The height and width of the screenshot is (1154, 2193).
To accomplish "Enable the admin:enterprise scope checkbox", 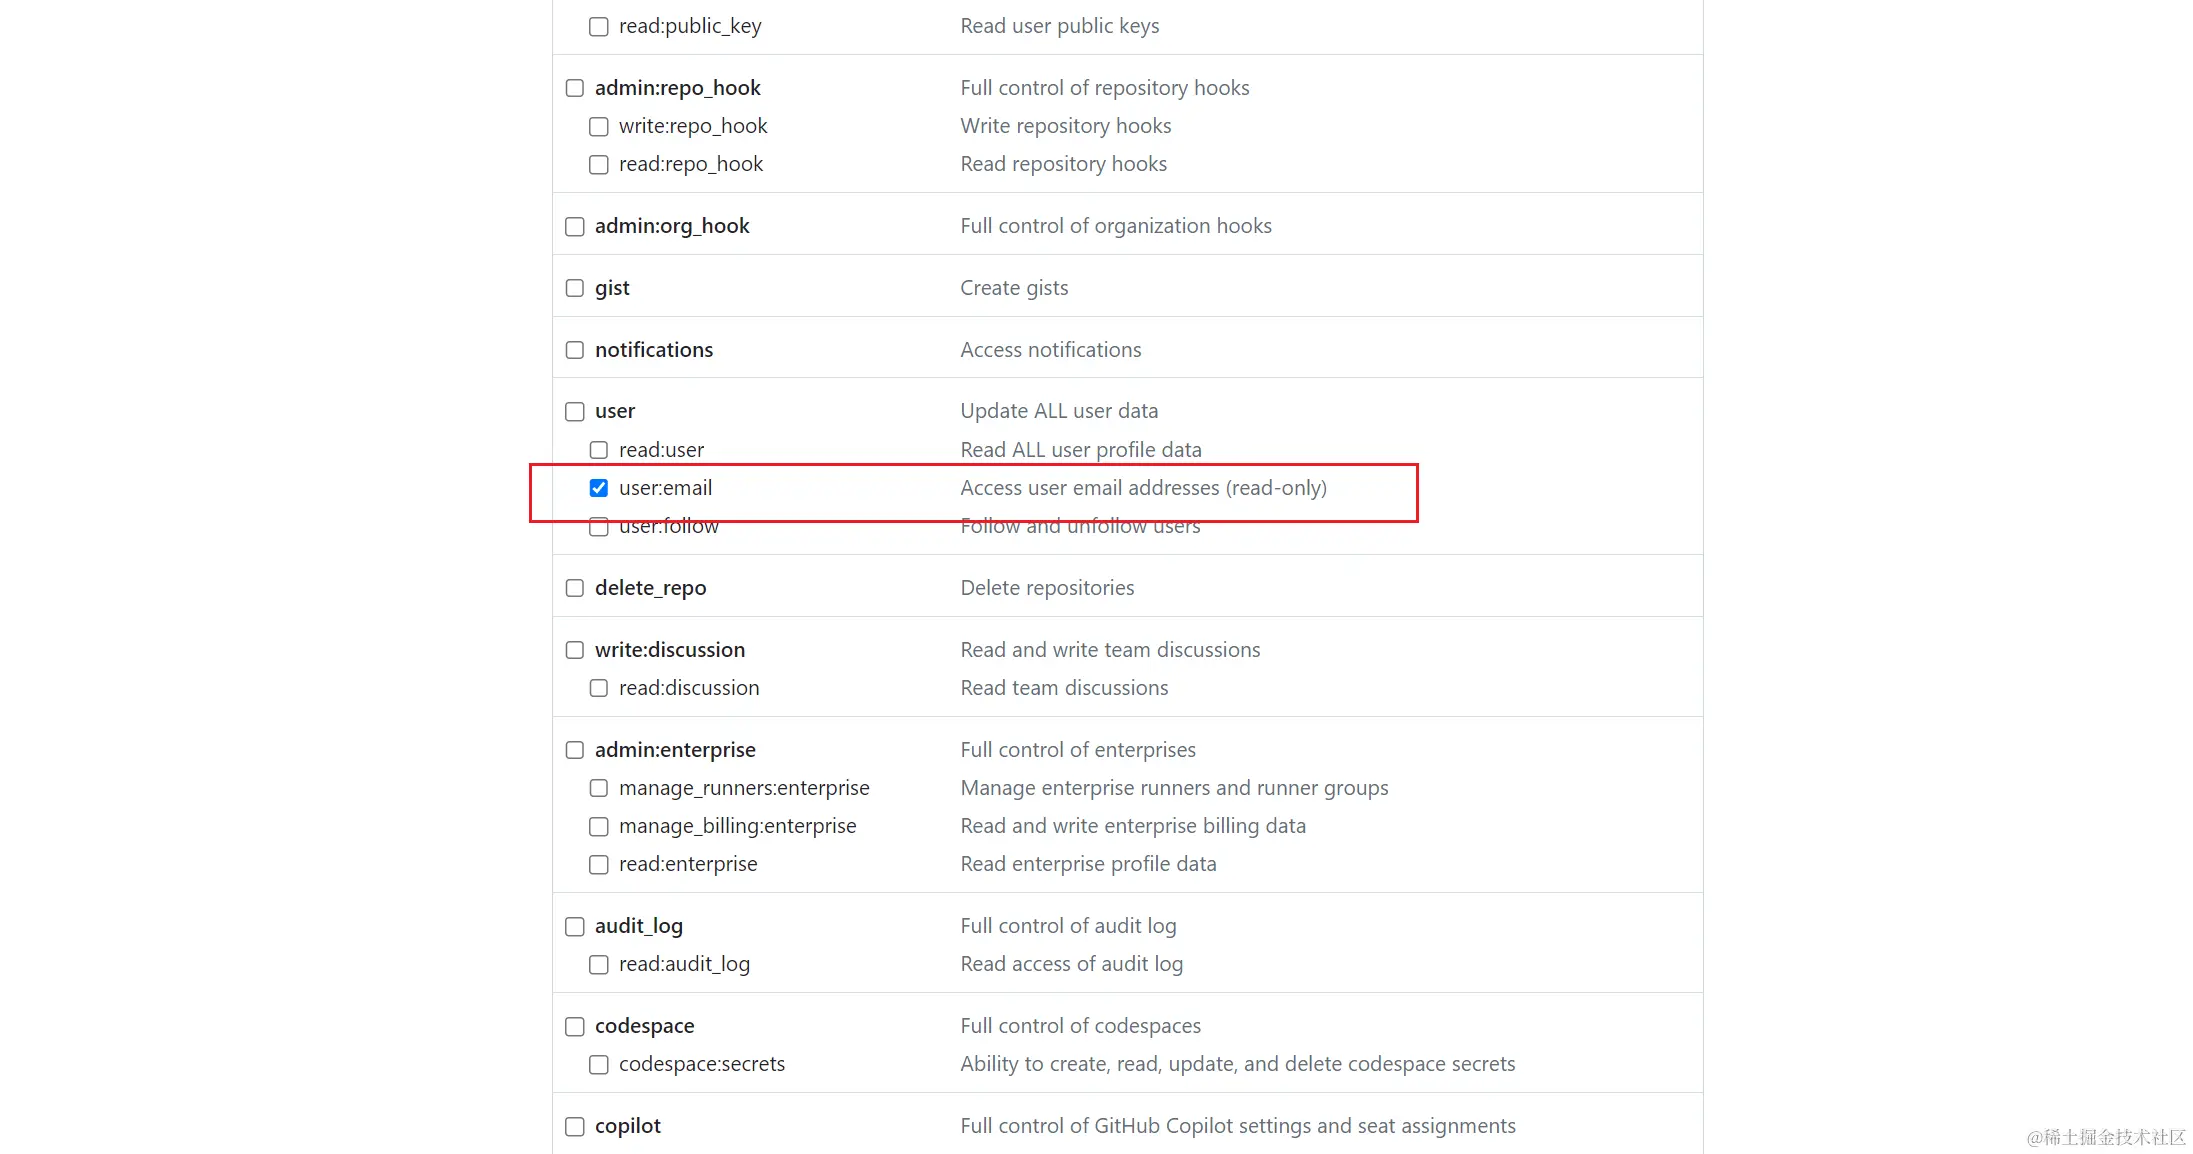I will pos(575,750).
